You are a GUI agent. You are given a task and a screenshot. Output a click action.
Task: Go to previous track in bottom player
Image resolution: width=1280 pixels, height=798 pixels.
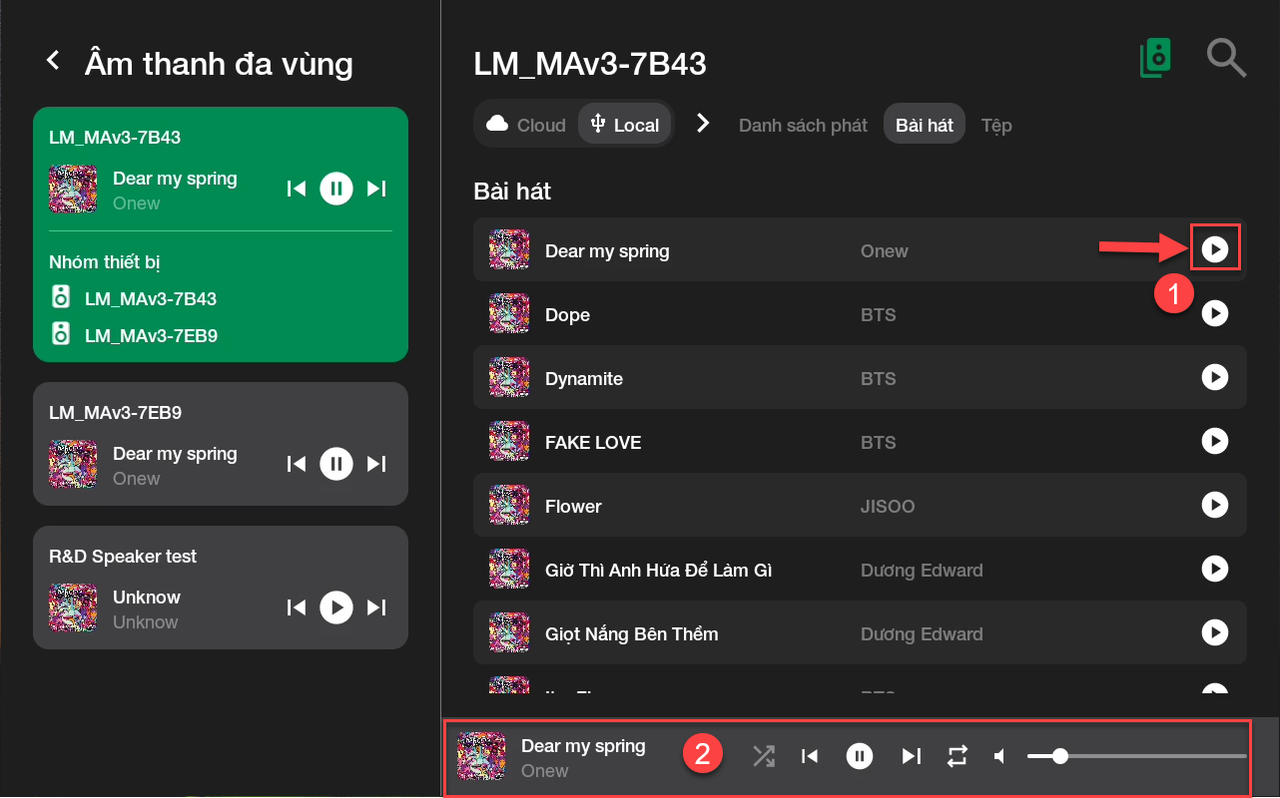(810, 757)
